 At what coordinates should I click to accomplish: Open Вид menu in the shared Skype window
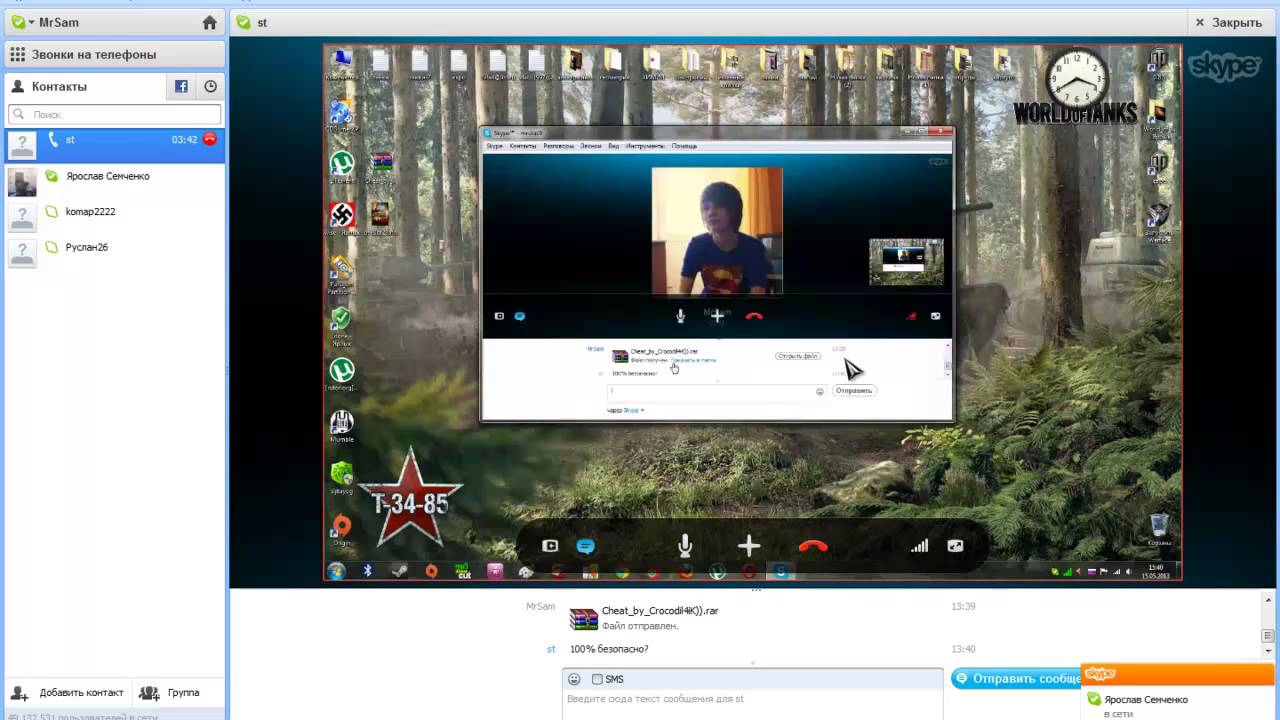tap(613, 146)
